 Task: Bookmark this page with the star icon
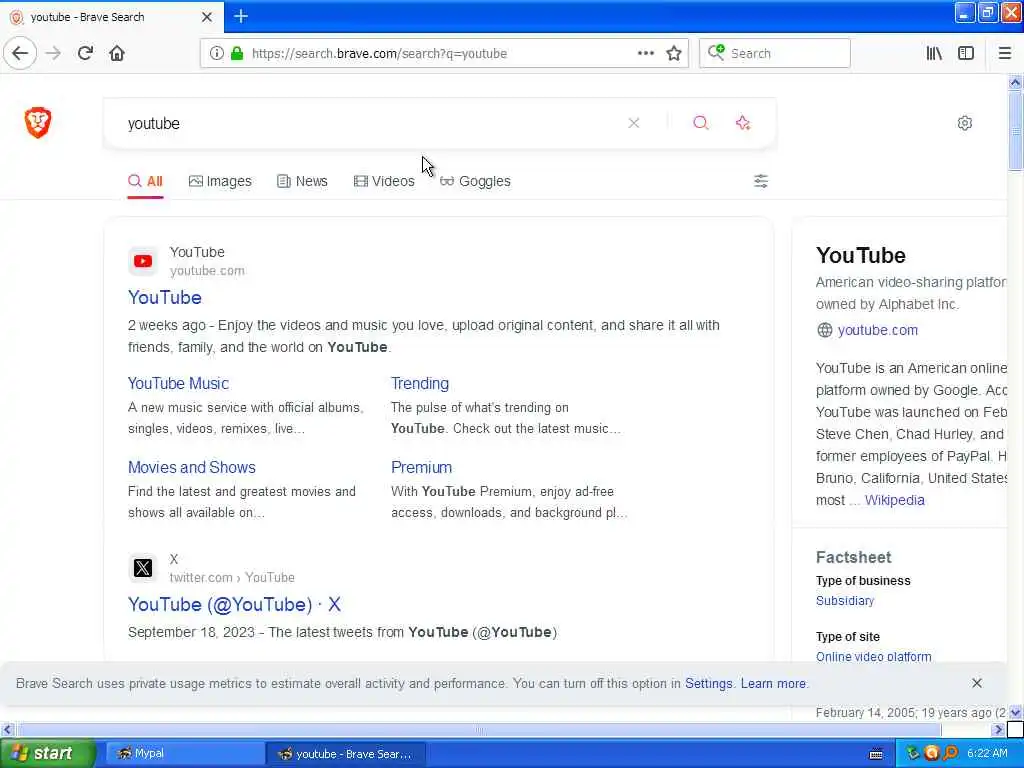point(674,53)
